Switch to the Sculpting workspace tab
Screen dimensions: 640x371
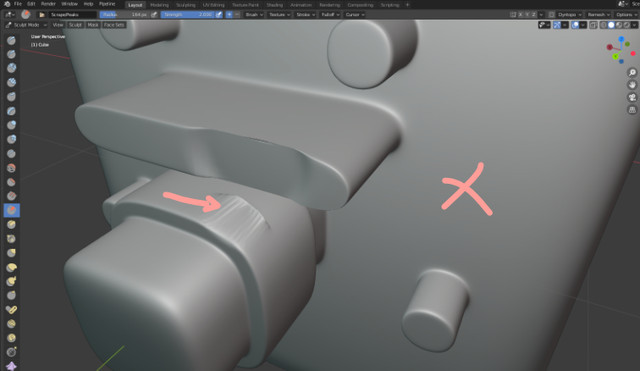pyautogui.click(x=186, y=5)
